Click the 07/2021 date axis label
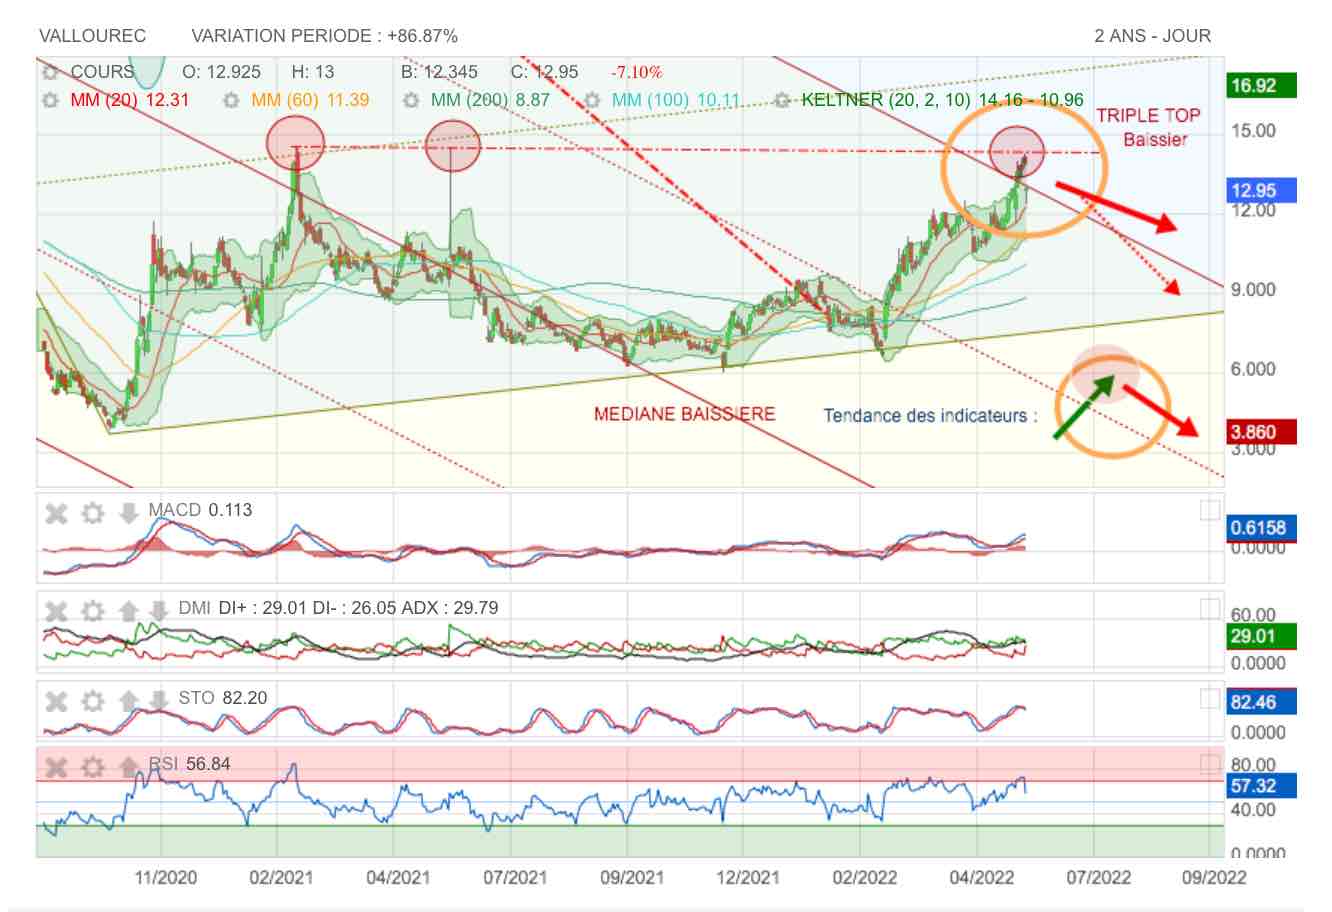The image size is (1332, 912). [x=515, y=878]
